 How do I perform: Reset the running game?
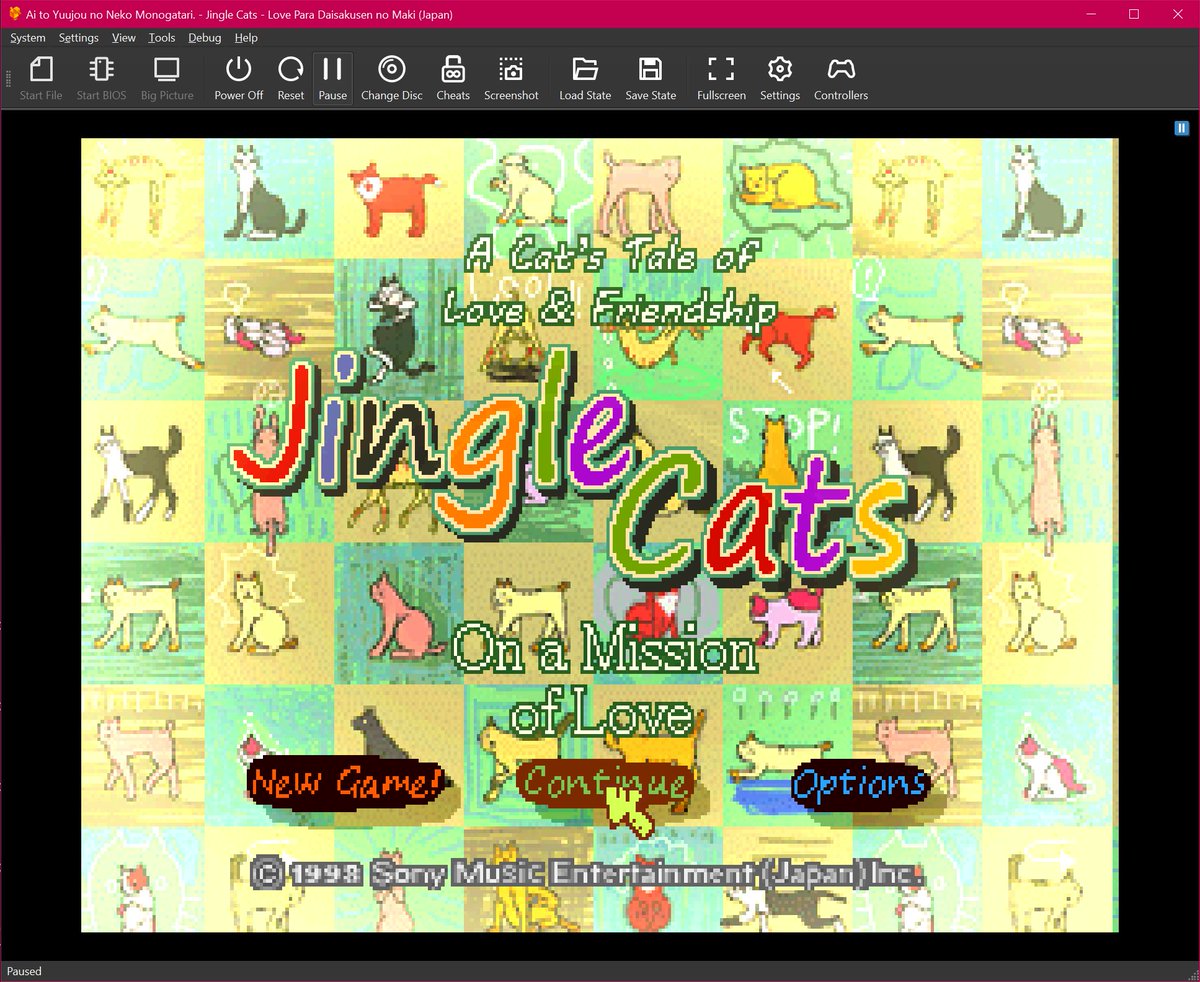coord(291,79)
